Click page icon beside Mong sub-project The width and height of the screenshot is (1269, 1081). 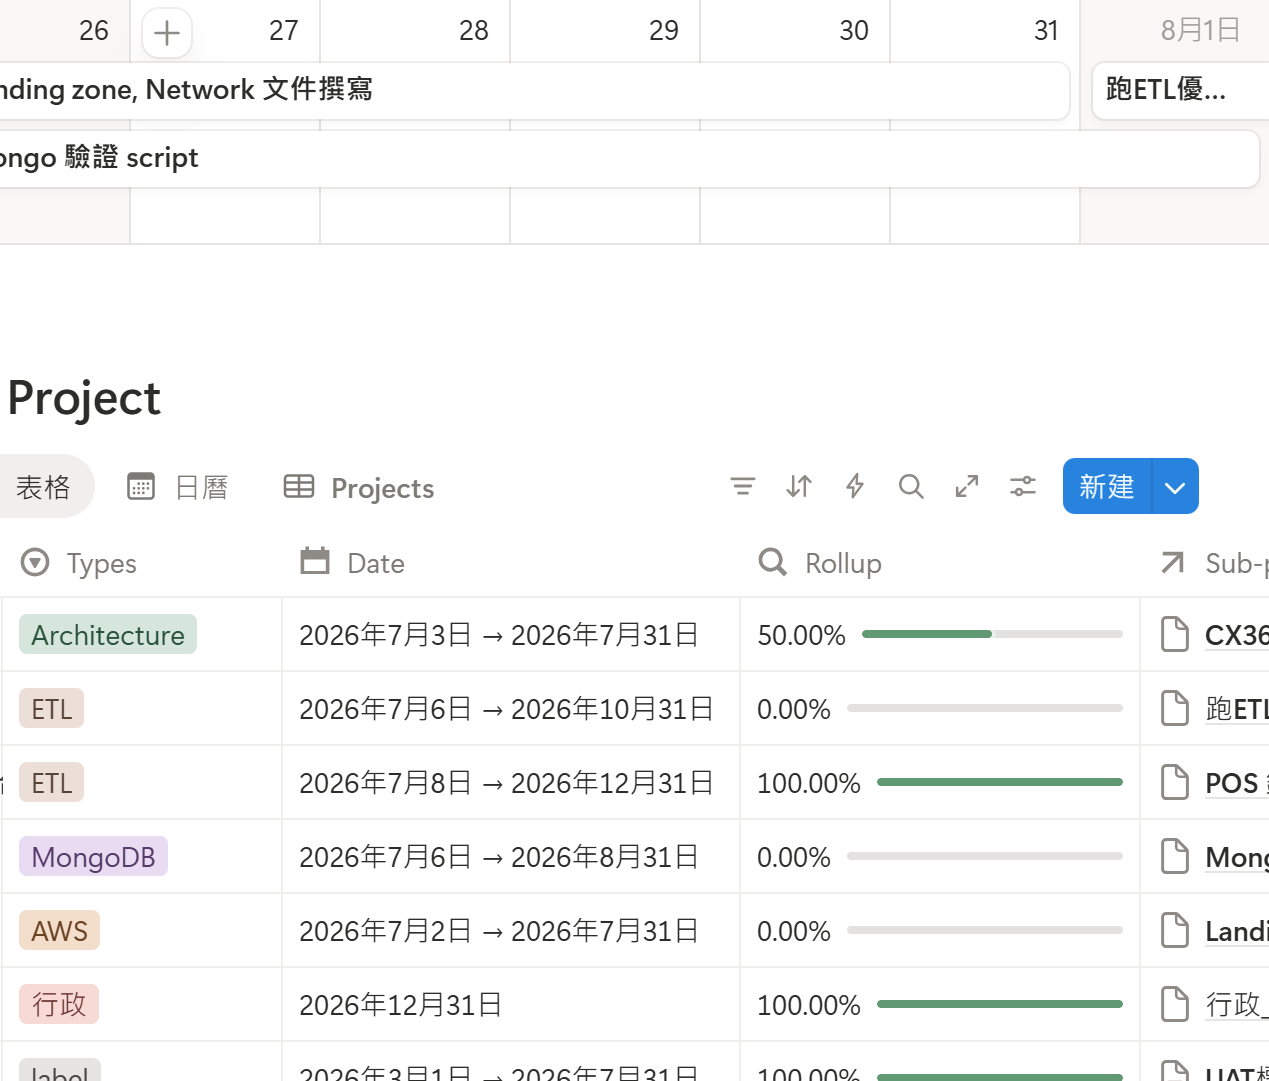pos(1175,856)
